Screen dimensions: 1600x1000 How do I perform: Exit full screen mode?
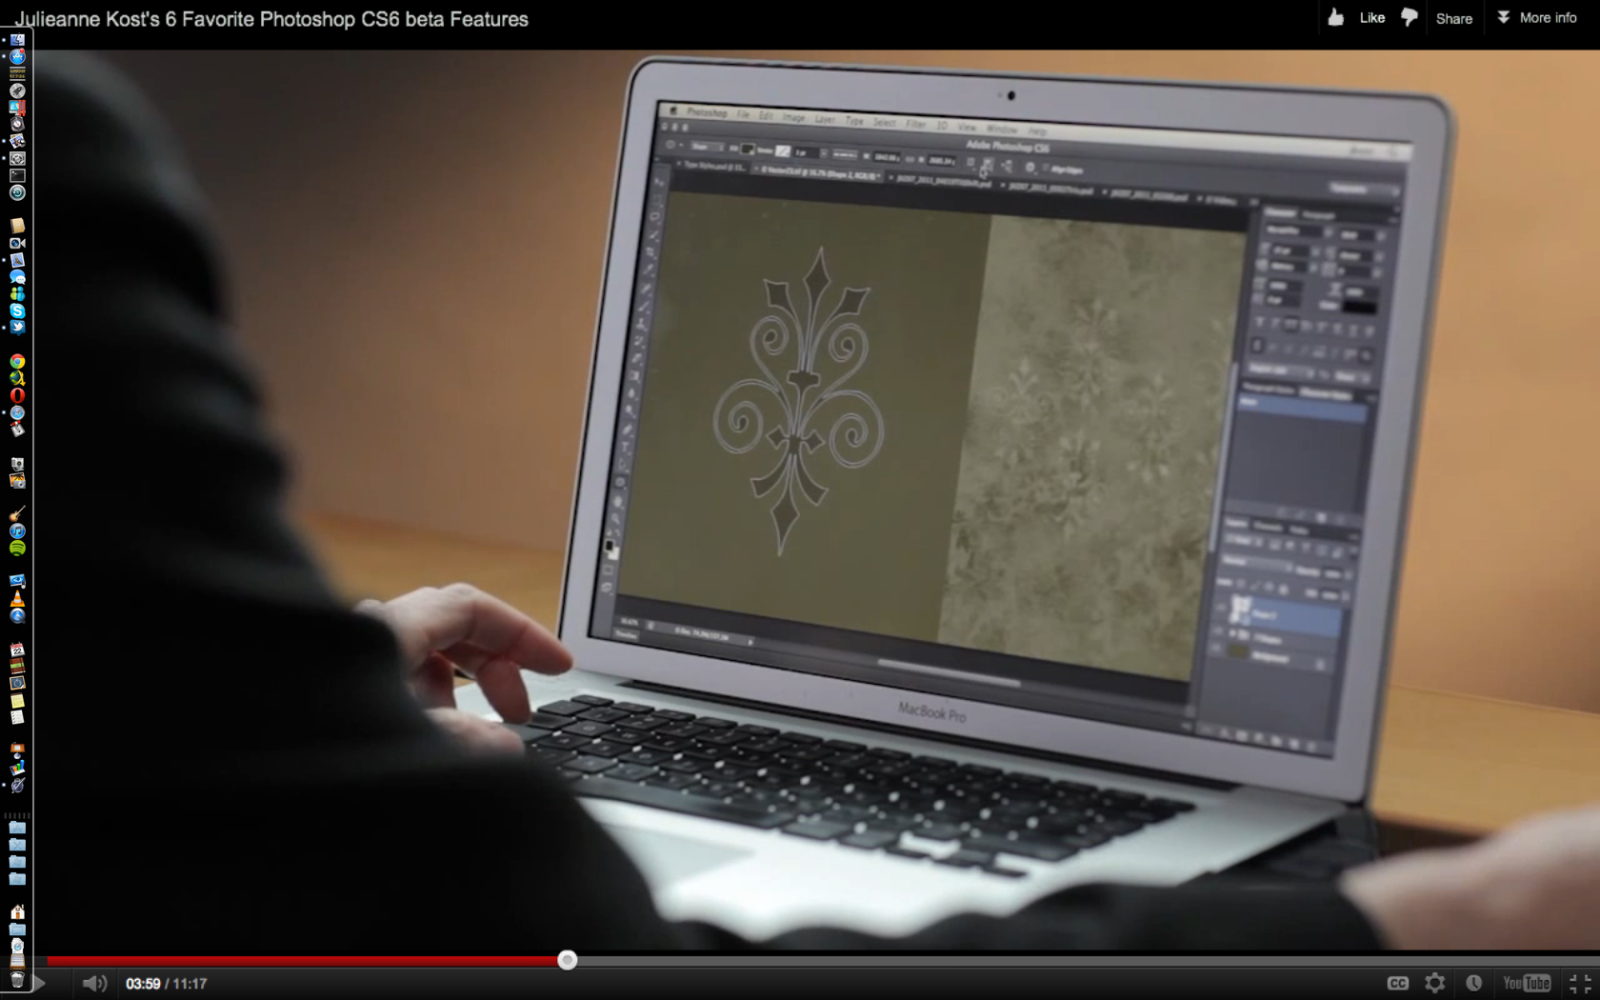coord(1580,983)
